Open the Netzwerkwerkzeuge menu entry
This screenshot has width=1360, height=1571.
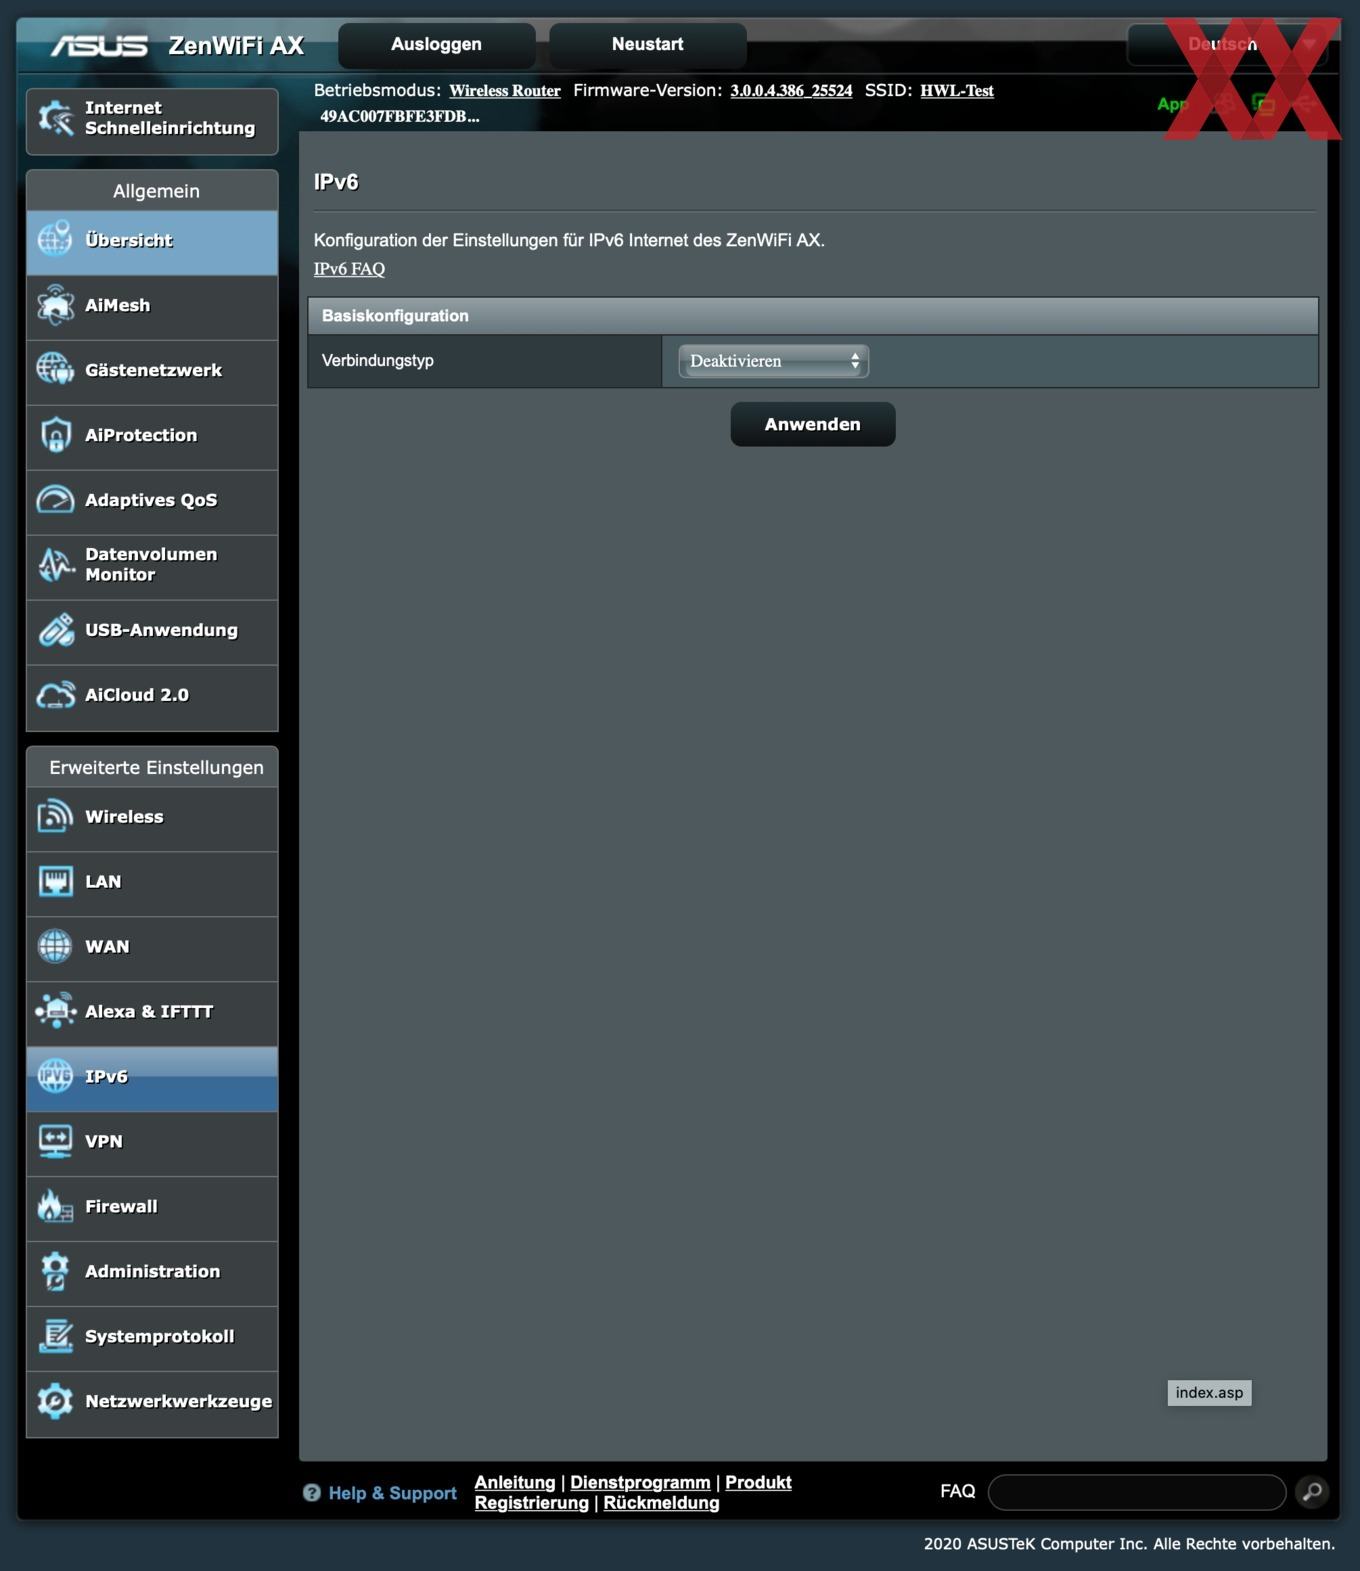tap(152, 1404)
